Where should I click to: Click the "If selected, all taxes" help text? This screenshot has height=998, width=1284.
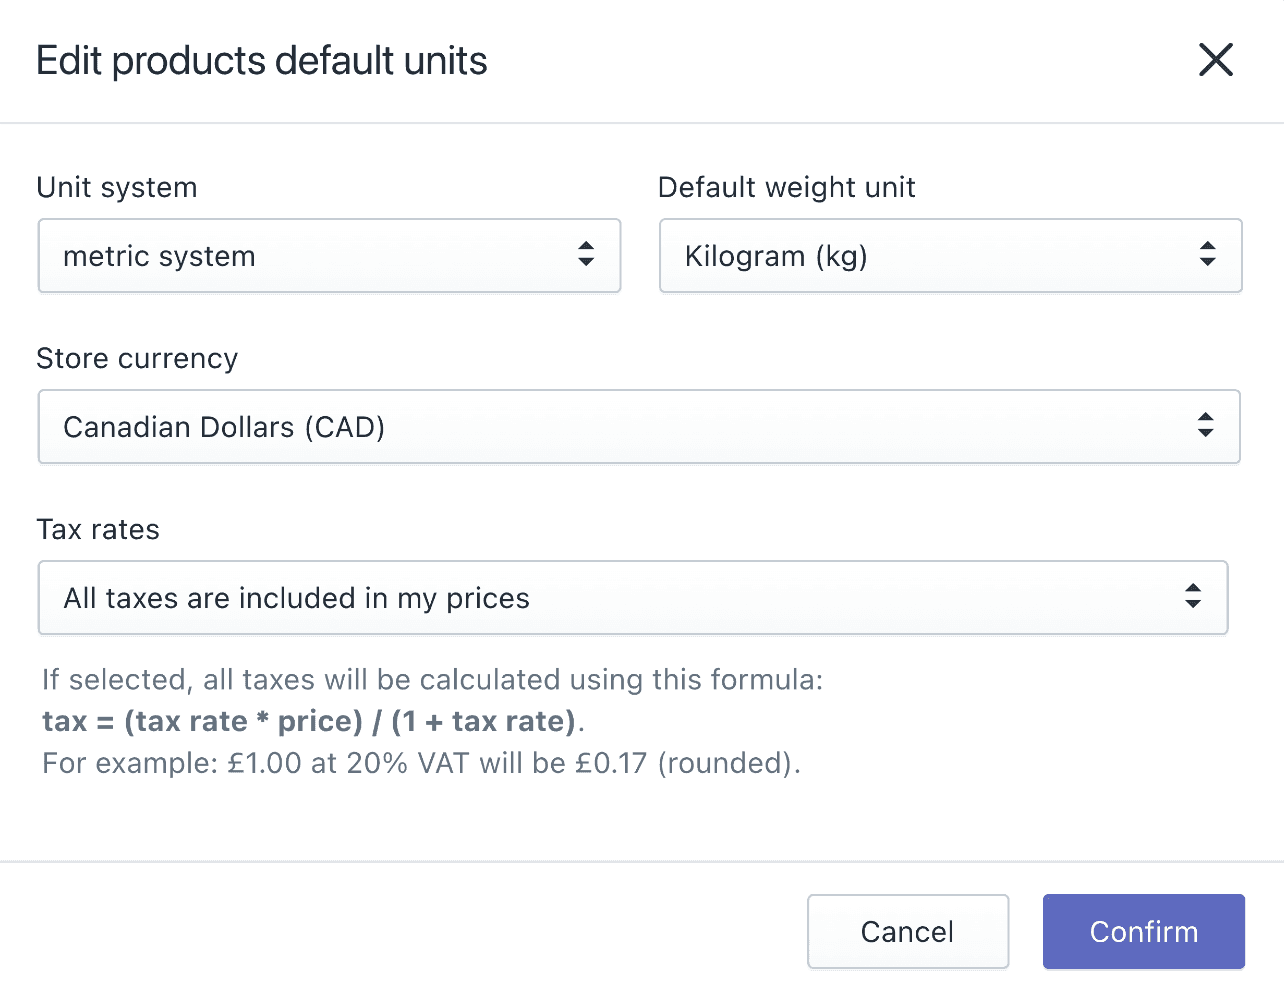pos(432,680)
